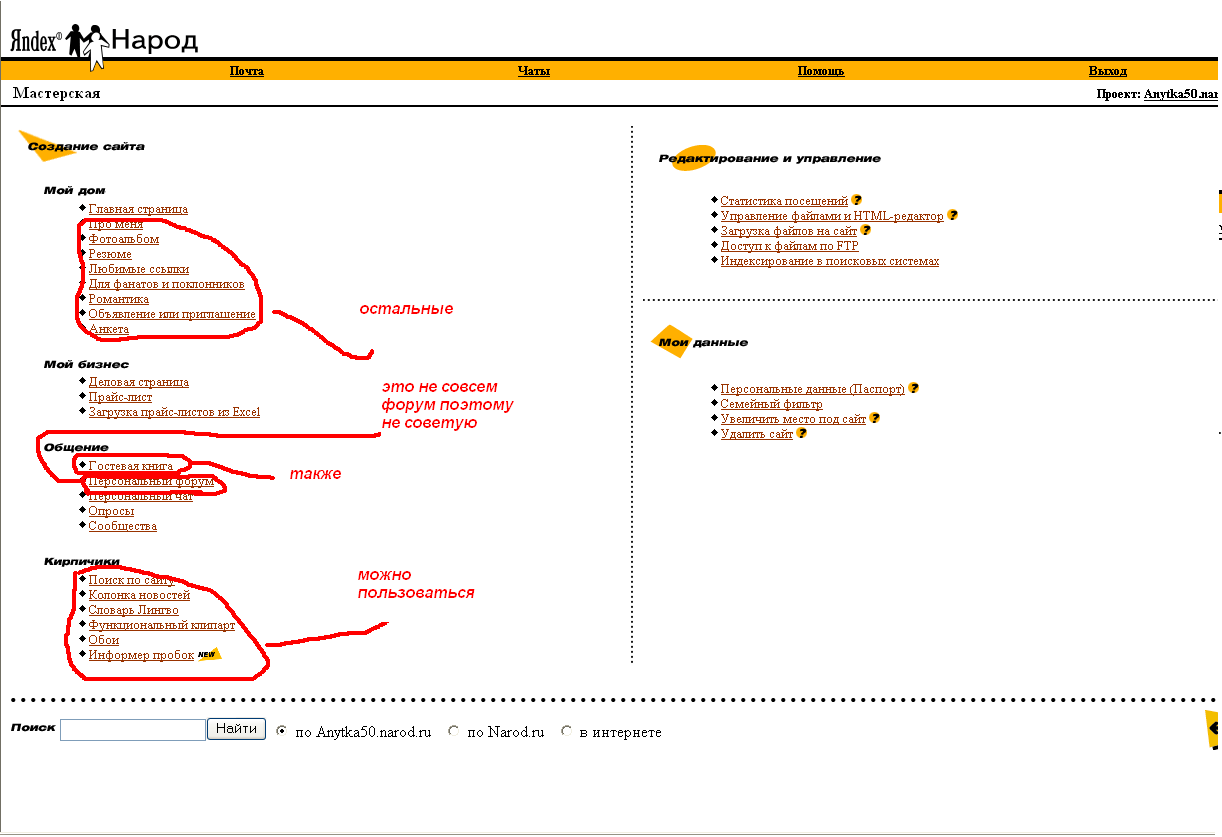Open Индексирование в поисковых системах link
1222x837 pixels.
pyautogui.click(x=830, y=261)
